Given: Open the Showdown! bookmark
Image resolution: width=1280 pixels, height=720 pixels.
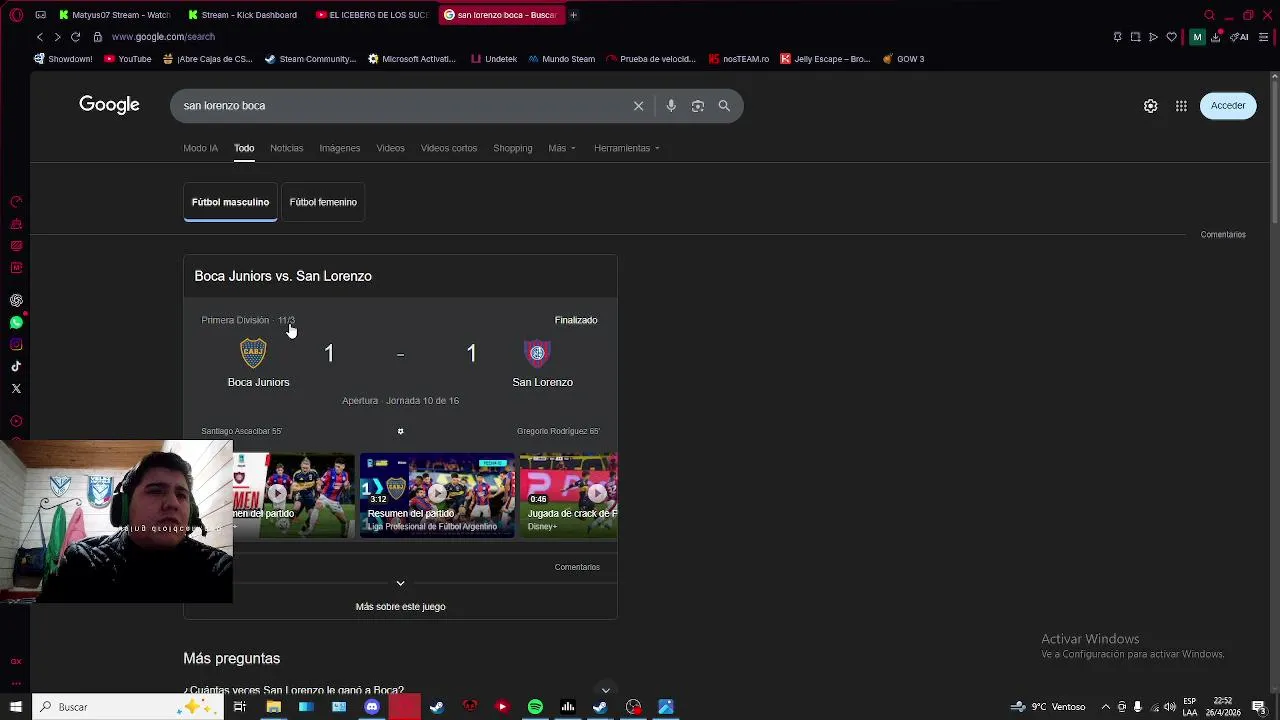Looking at the screenshot, I should (63, 59).
